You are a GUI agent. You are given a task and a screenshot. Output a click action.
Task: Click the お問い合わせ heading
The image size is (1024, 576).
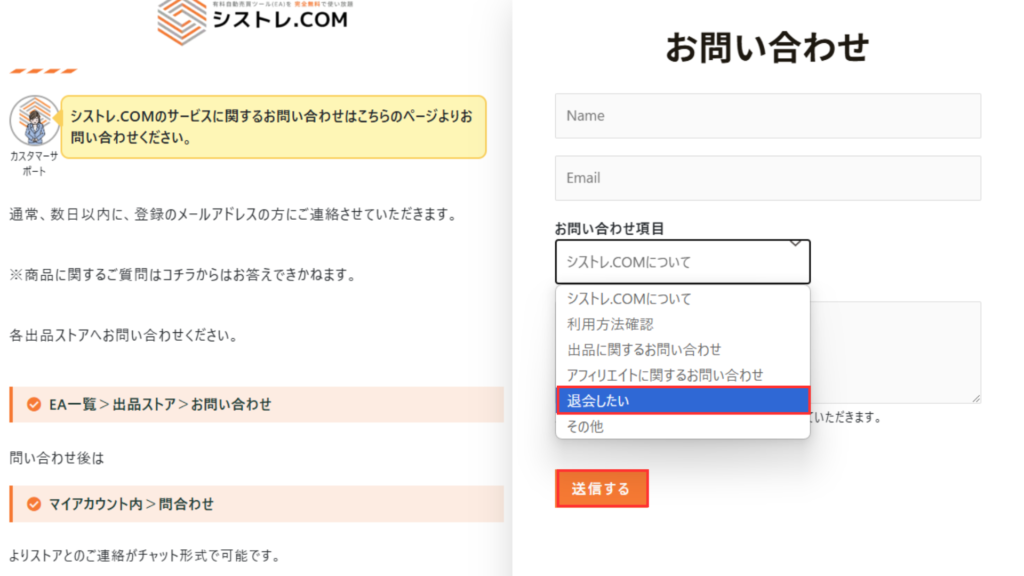[767, 48]
